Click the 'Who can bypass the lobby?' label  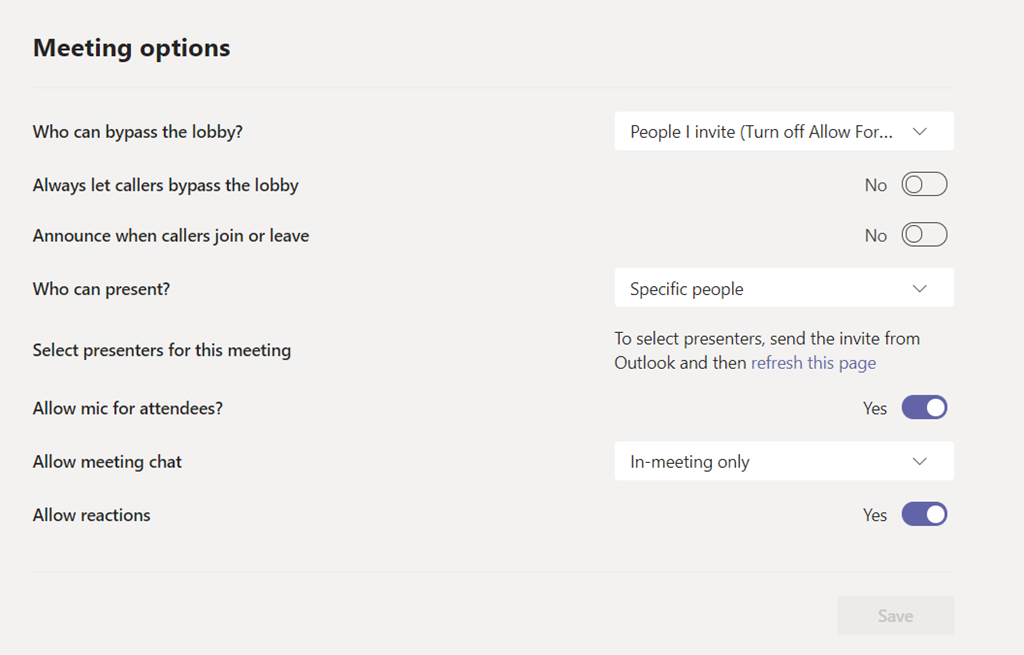tap(137, 132)
